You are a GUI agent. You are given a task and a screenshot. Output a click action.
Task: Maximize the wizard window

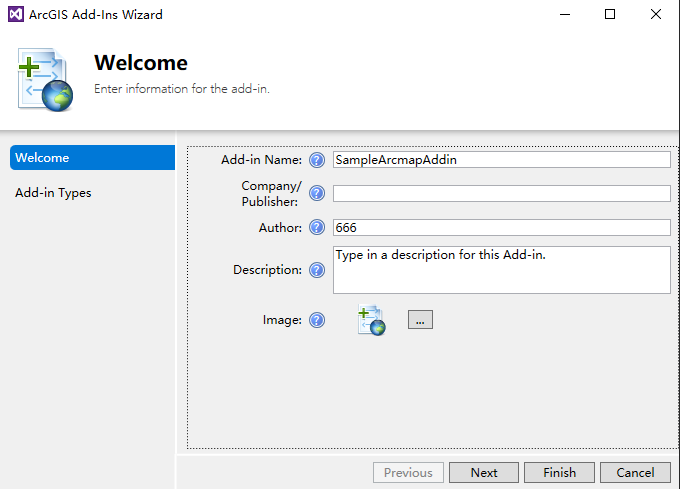tap(610, 14)
